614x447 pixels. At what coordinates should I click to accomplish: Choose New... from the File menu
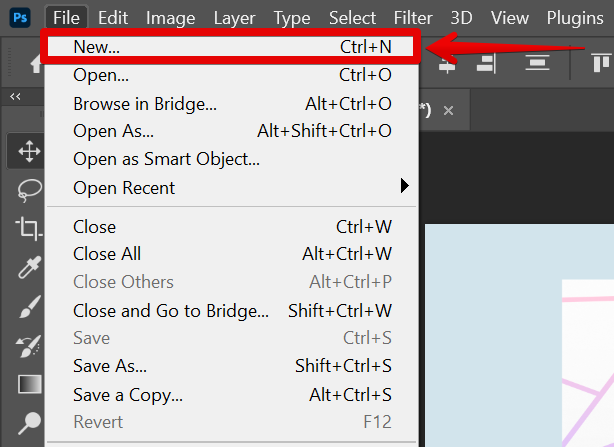pos(98,47)
